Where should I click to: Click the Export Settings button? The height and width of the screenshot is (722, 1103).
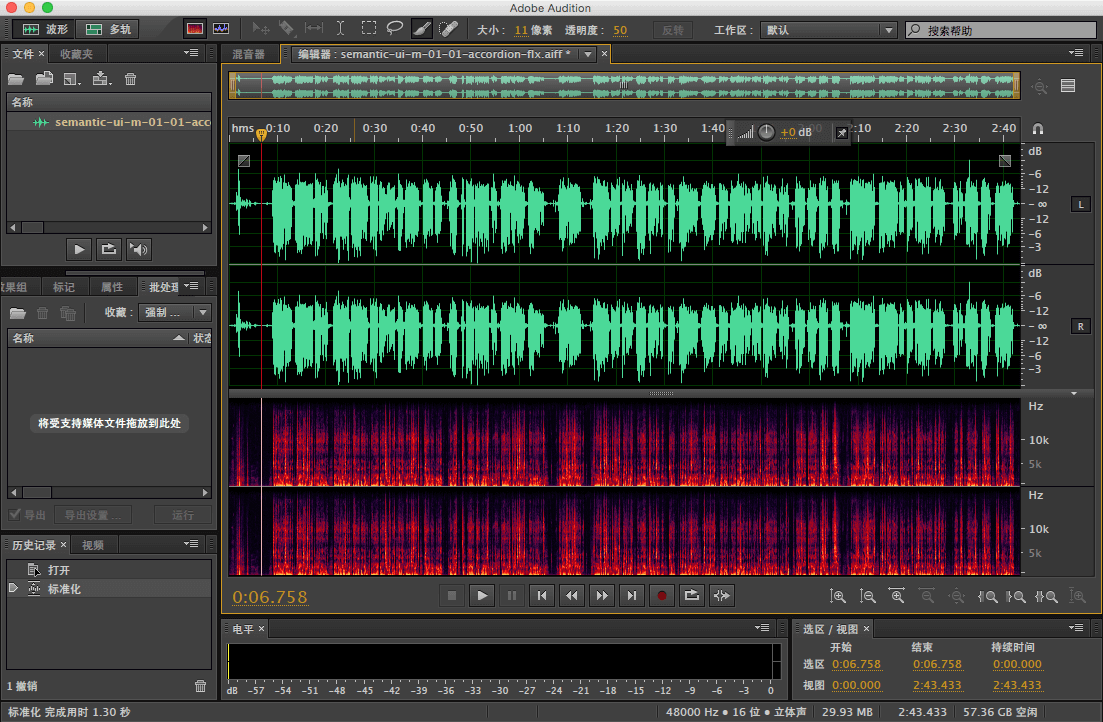click(93, 515)
